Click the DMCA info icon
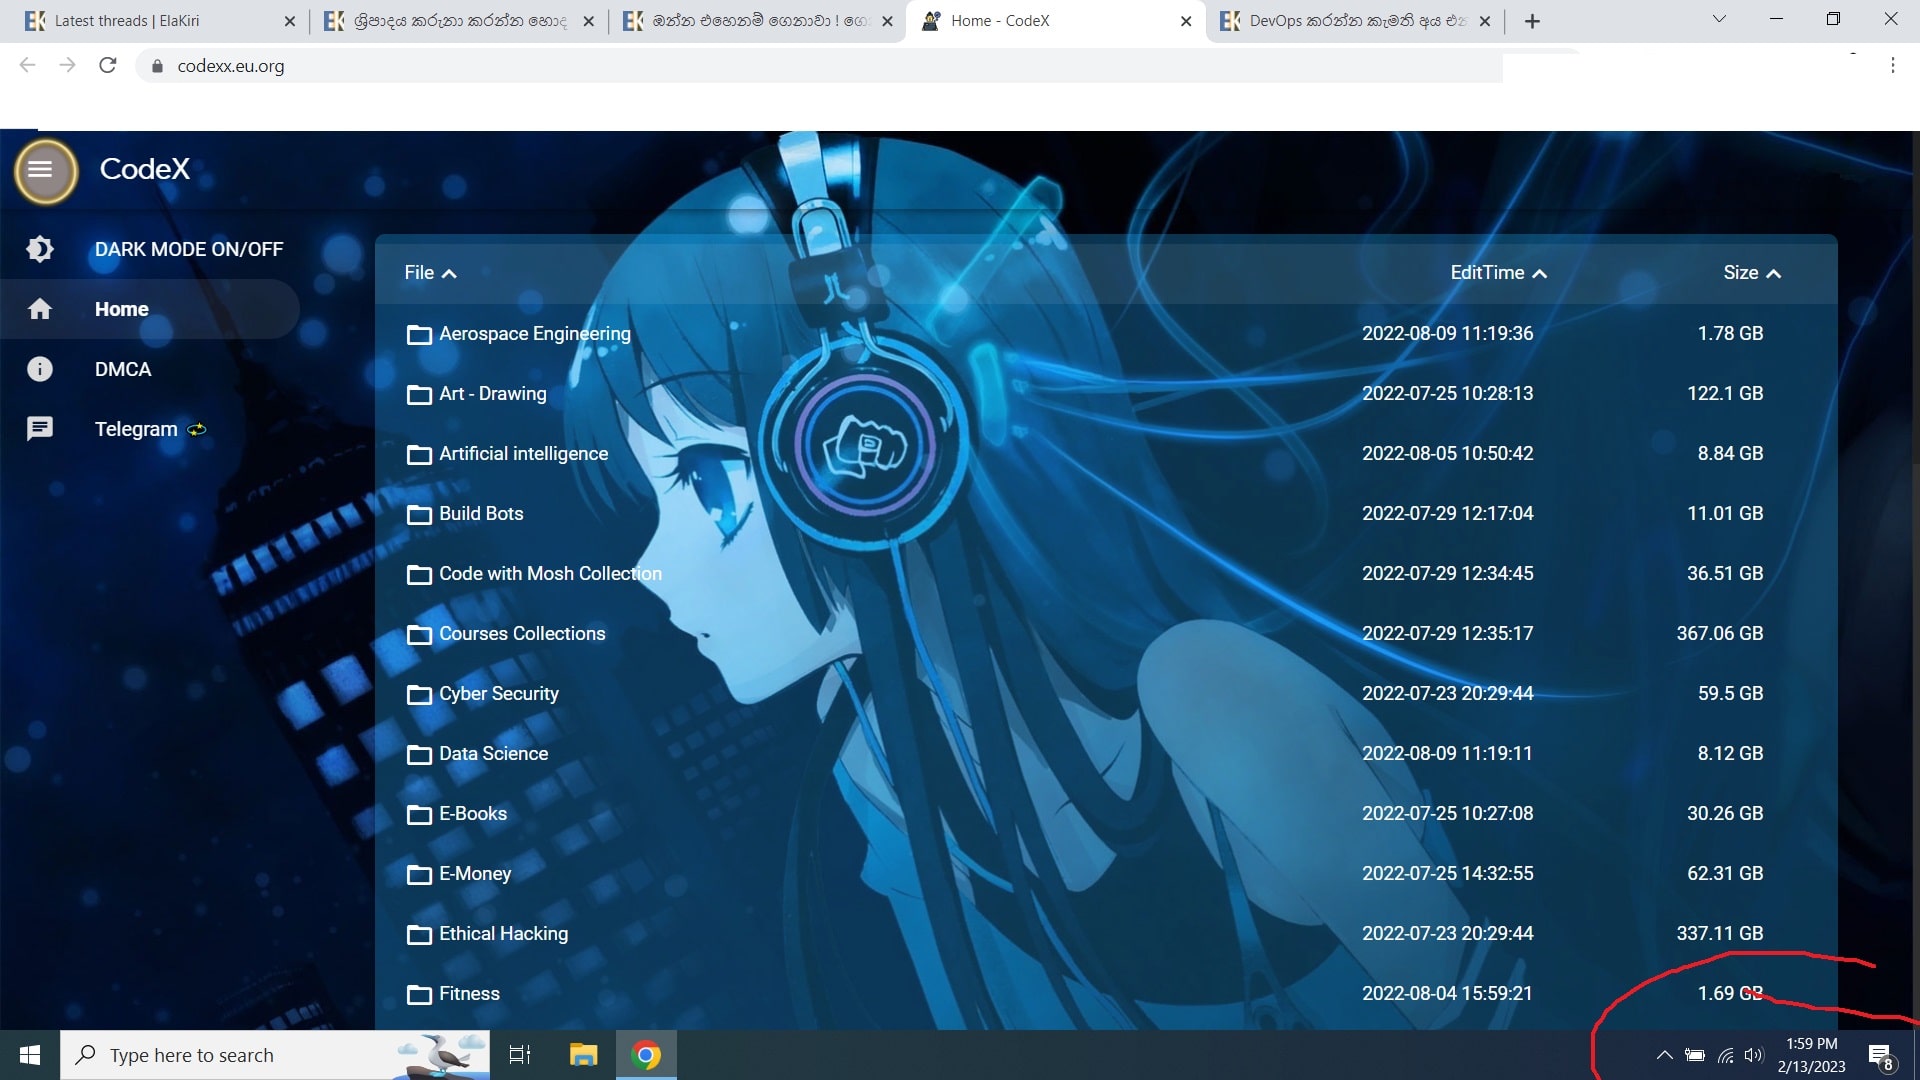This screenshot has height=1080, width=1920. click(40, 369)
